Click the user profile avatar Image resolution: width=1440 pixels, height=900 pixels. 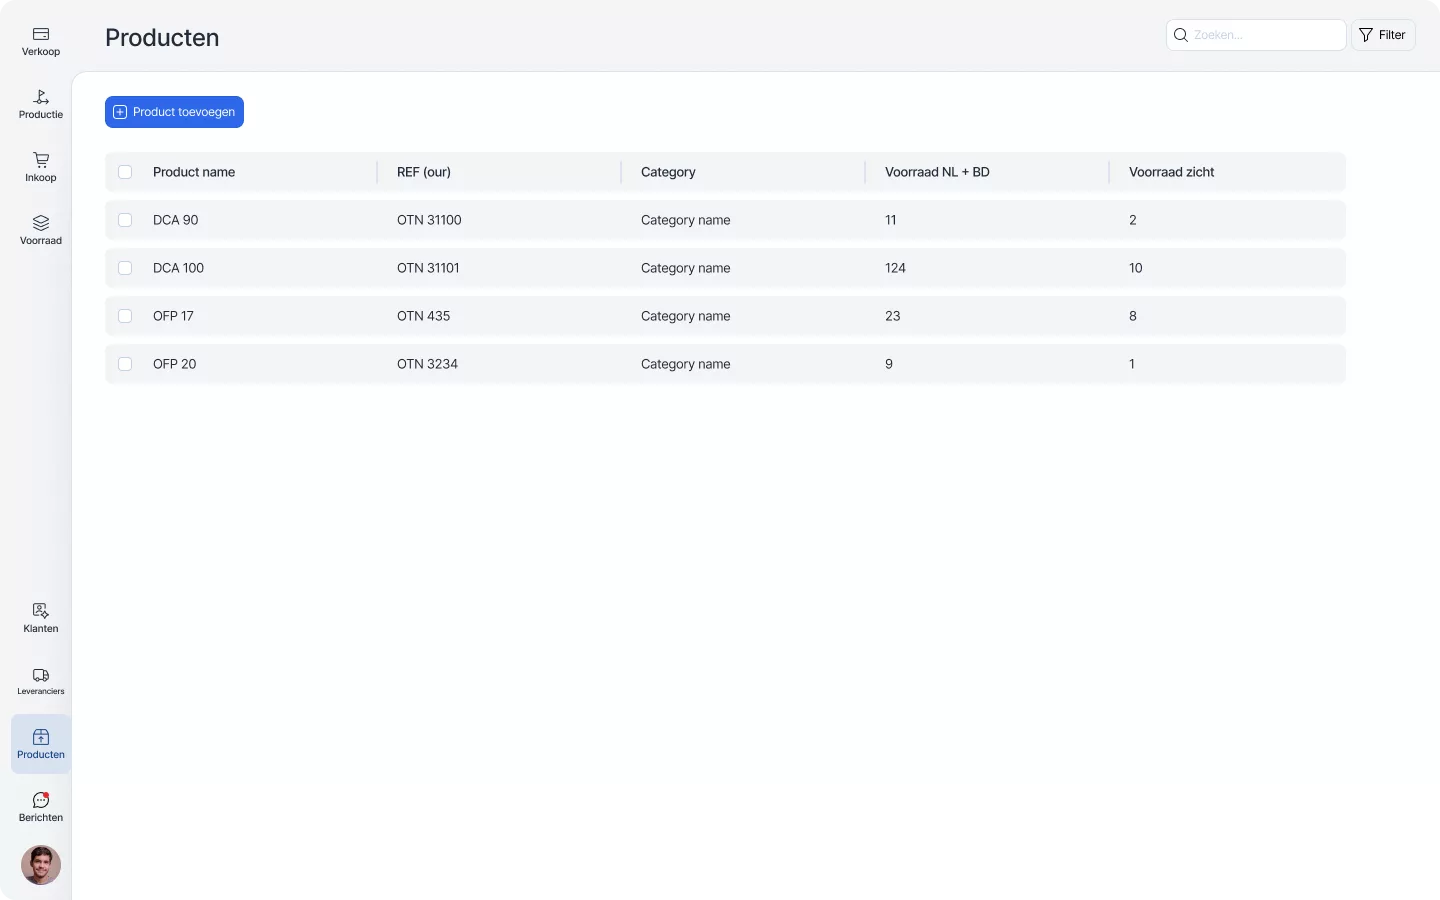[x=41, y=865]
